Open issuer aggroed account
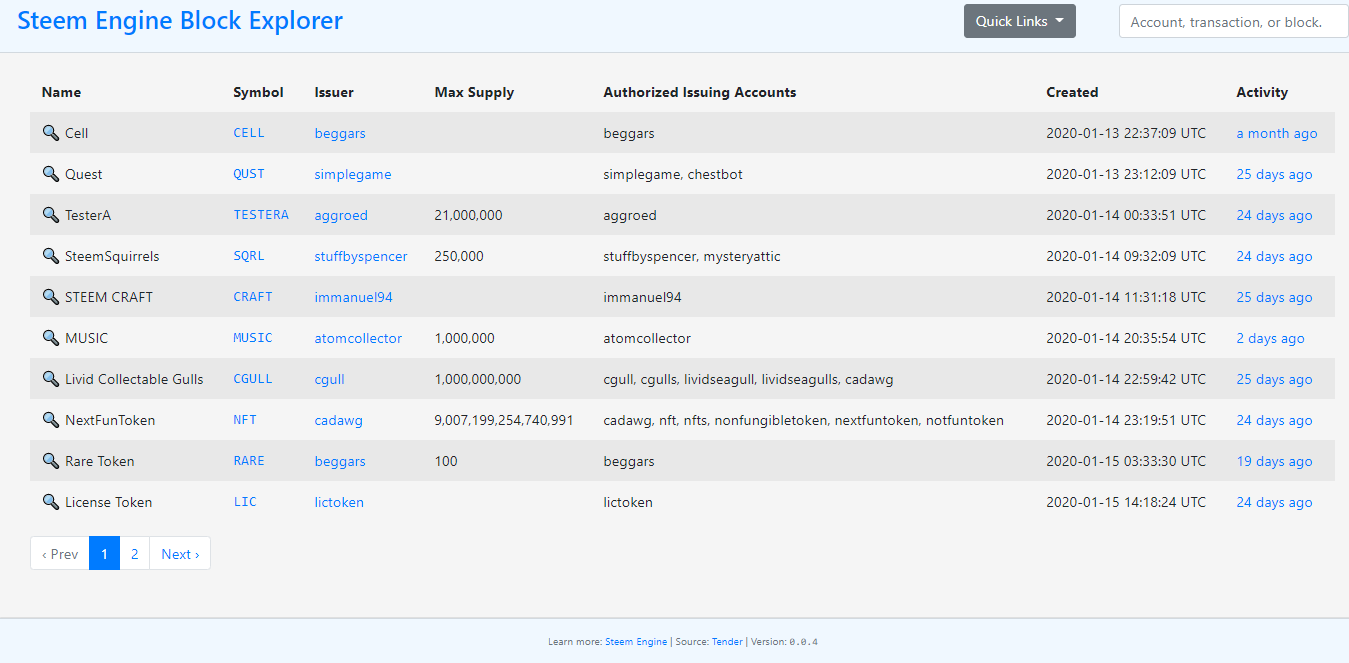 (x=341, y=215)
